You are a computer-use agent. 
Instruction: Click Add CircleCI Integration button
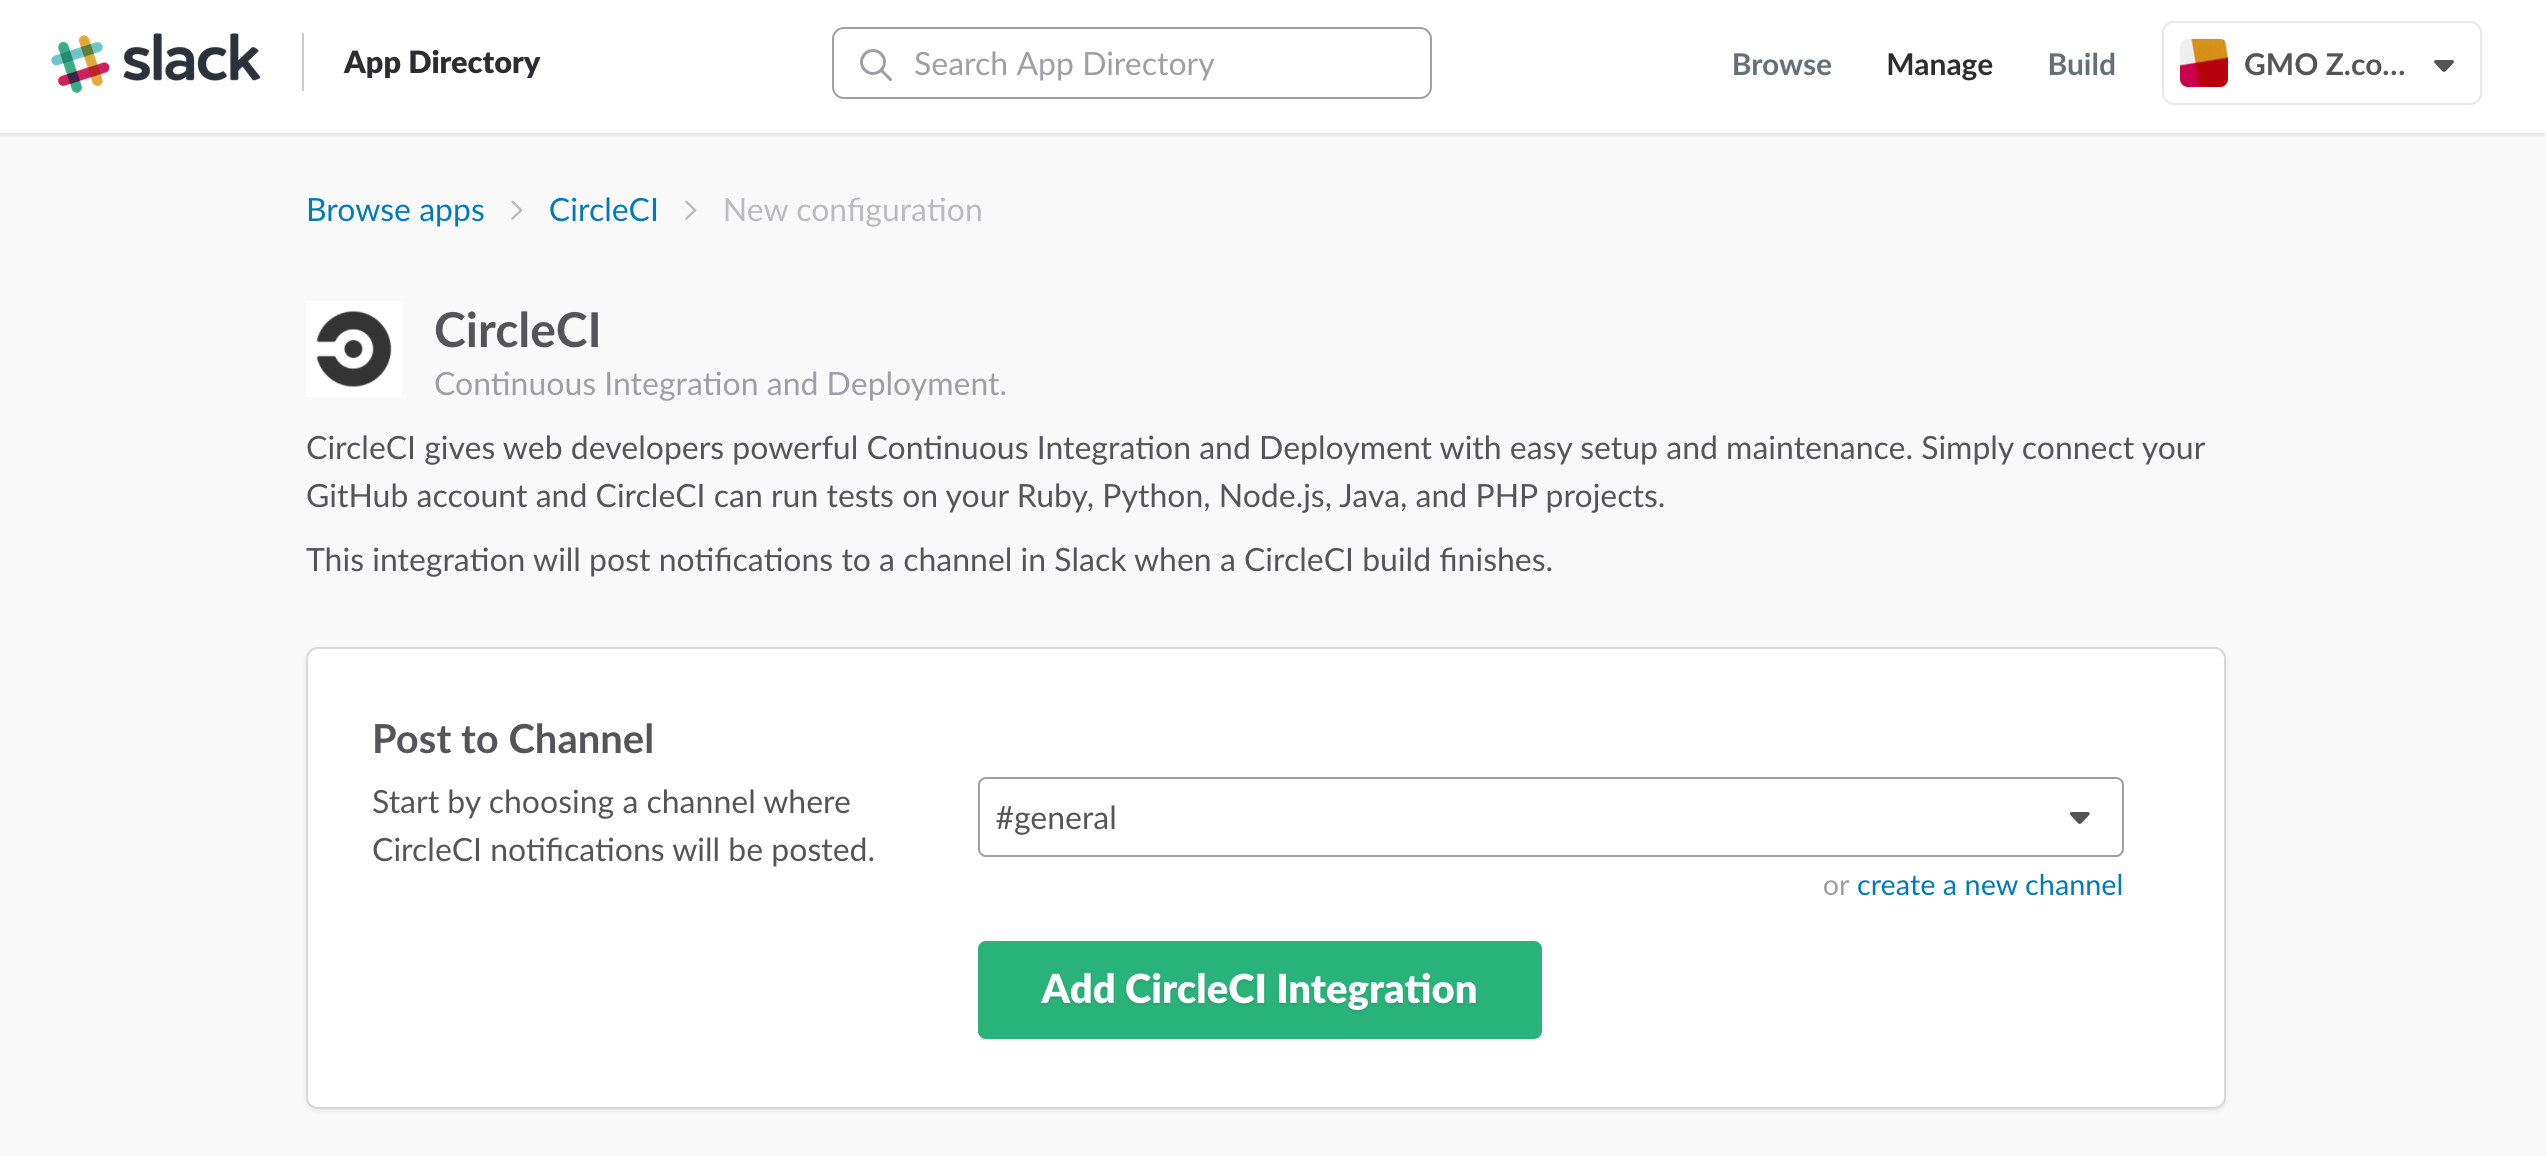pos(1259,989)
